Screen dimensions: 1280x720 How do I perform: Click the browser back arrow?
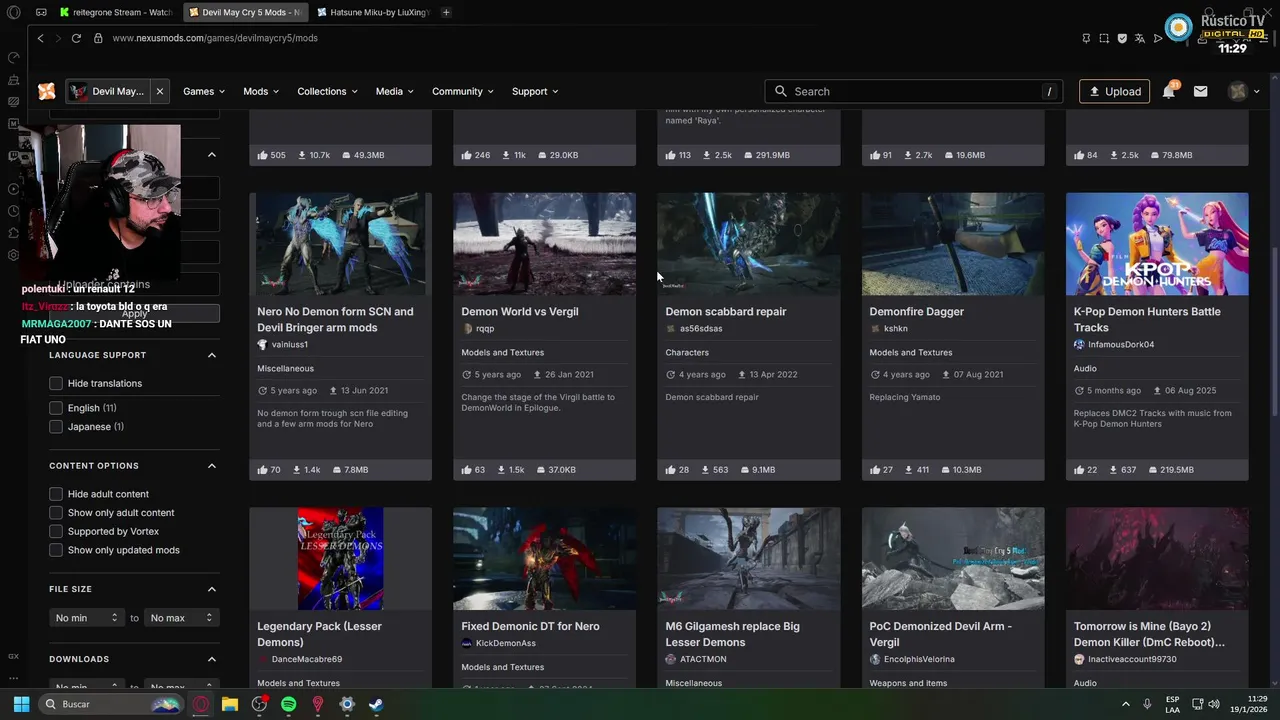[40, 38]
